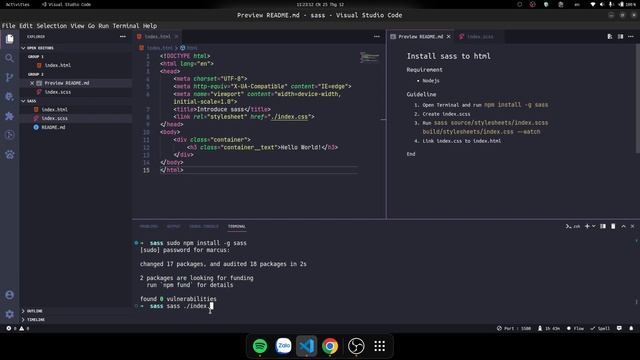This screenshot has width=640, height=360.
Task: Click the errors and warnings status indicator
Action: 18,328
